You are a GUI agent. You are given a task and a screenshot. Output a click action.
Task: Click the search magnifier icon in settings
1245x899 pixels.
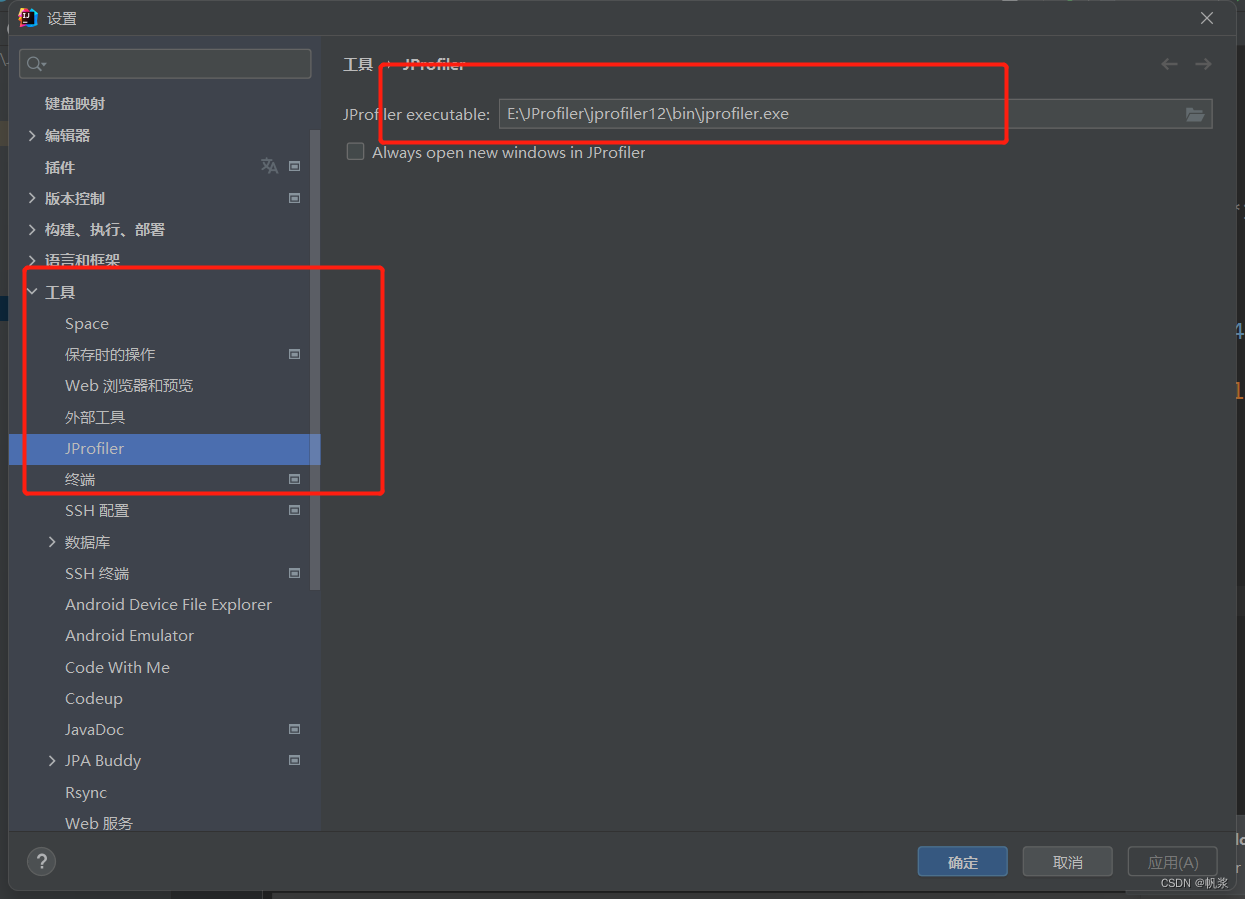coord(35,64)
